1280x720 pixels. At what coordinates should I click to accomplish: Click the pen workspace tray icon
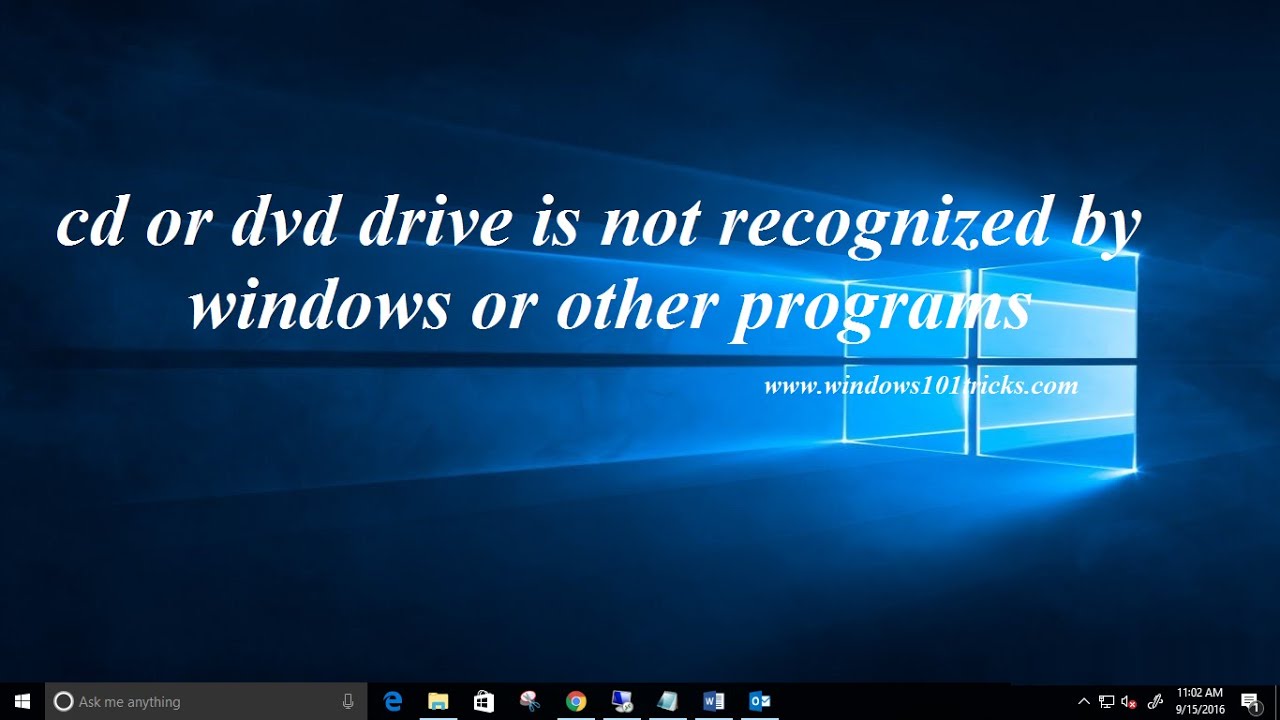(1155, 702)
